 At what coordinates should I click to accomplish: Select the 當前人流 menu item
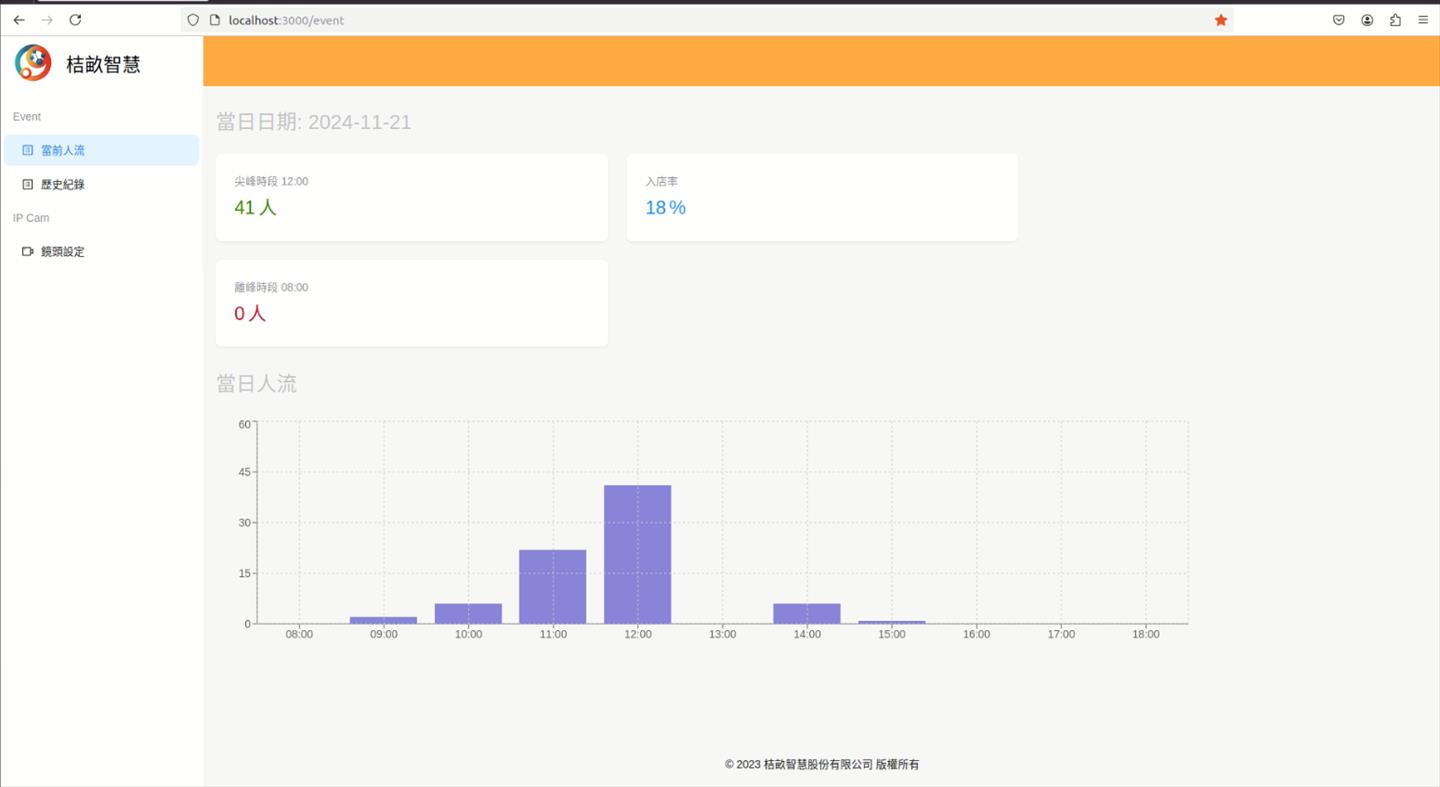coord(101,150)
